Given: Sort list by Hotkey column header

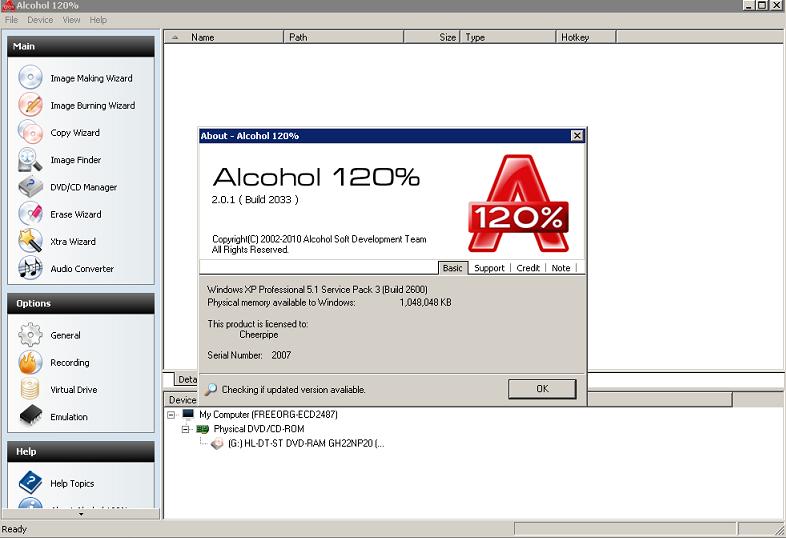Looking at the screenshot, I should coord(586,37).
